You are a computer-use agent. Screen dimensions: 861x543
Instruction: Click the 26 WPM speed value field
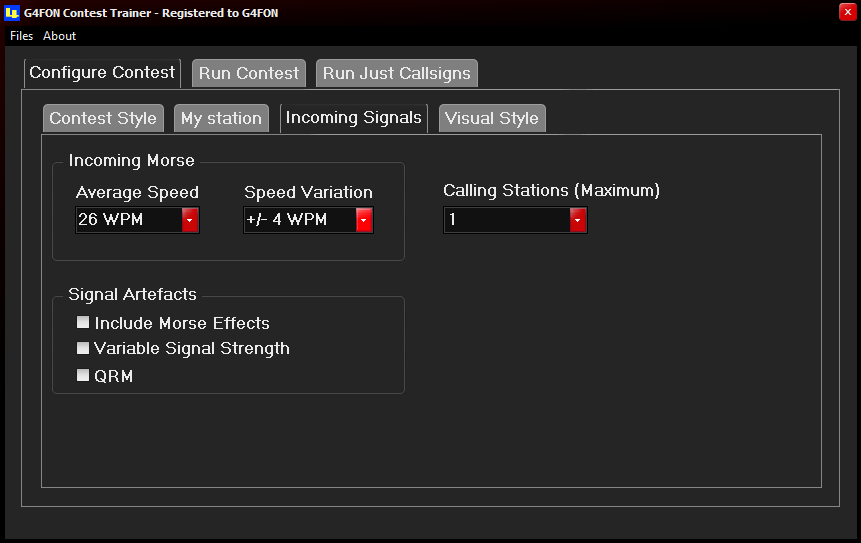(129, 220)
